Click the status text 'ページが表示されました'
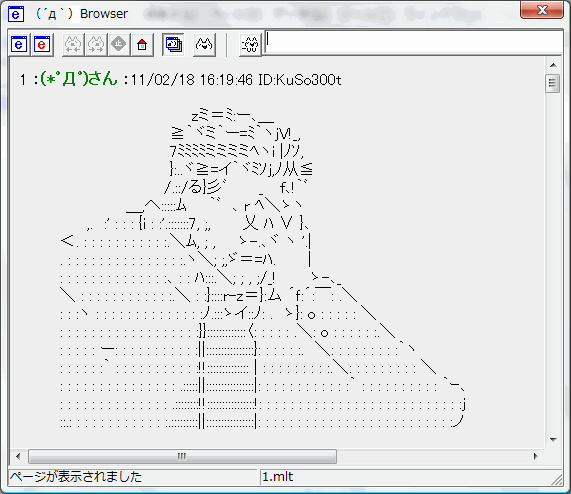This screenshot has width=571, height=494. click(75, 477)
